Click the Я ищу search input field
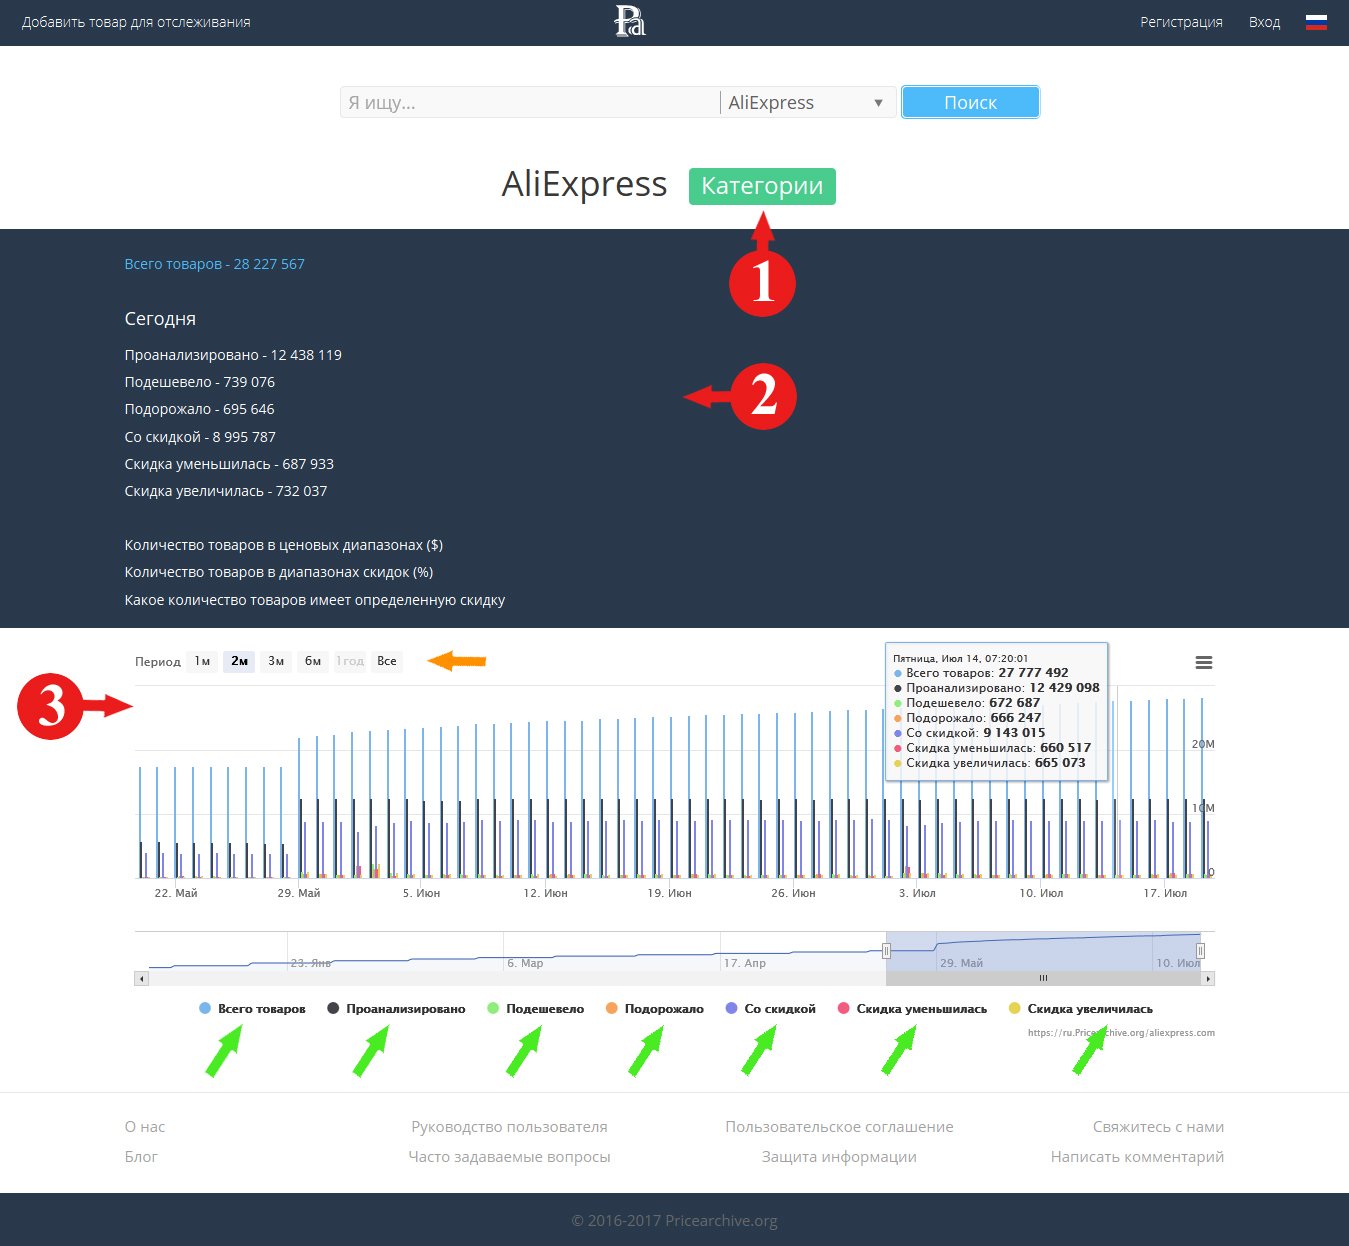The width and height of the screenshot is (1349, 1246). (x=529, y=102)
